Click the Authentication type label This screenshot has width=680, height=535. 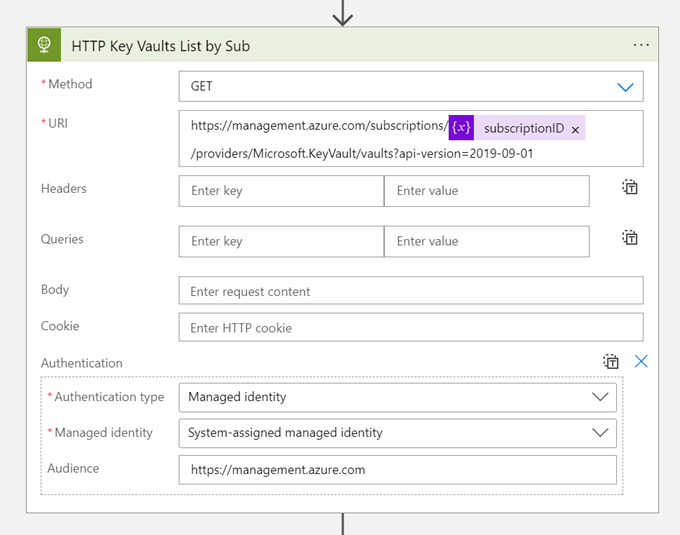point(109,397)
